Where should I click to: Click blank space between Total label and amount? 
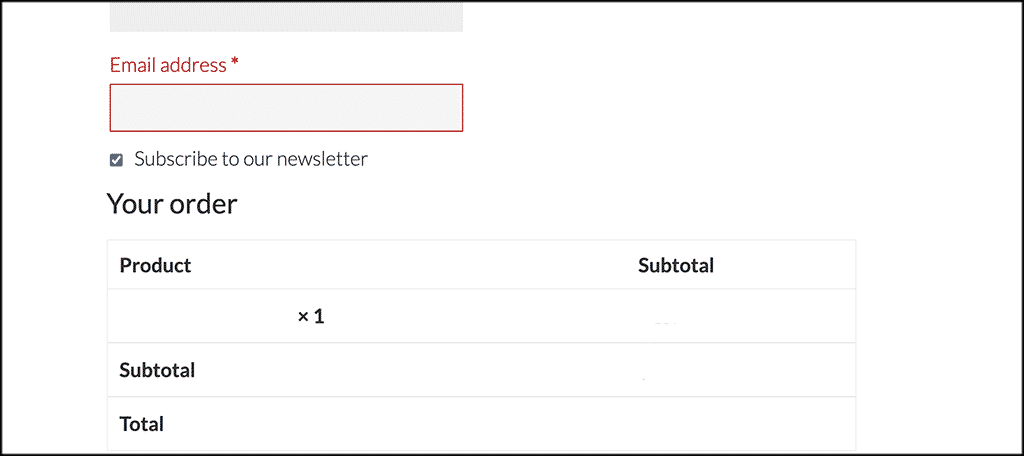400,424
